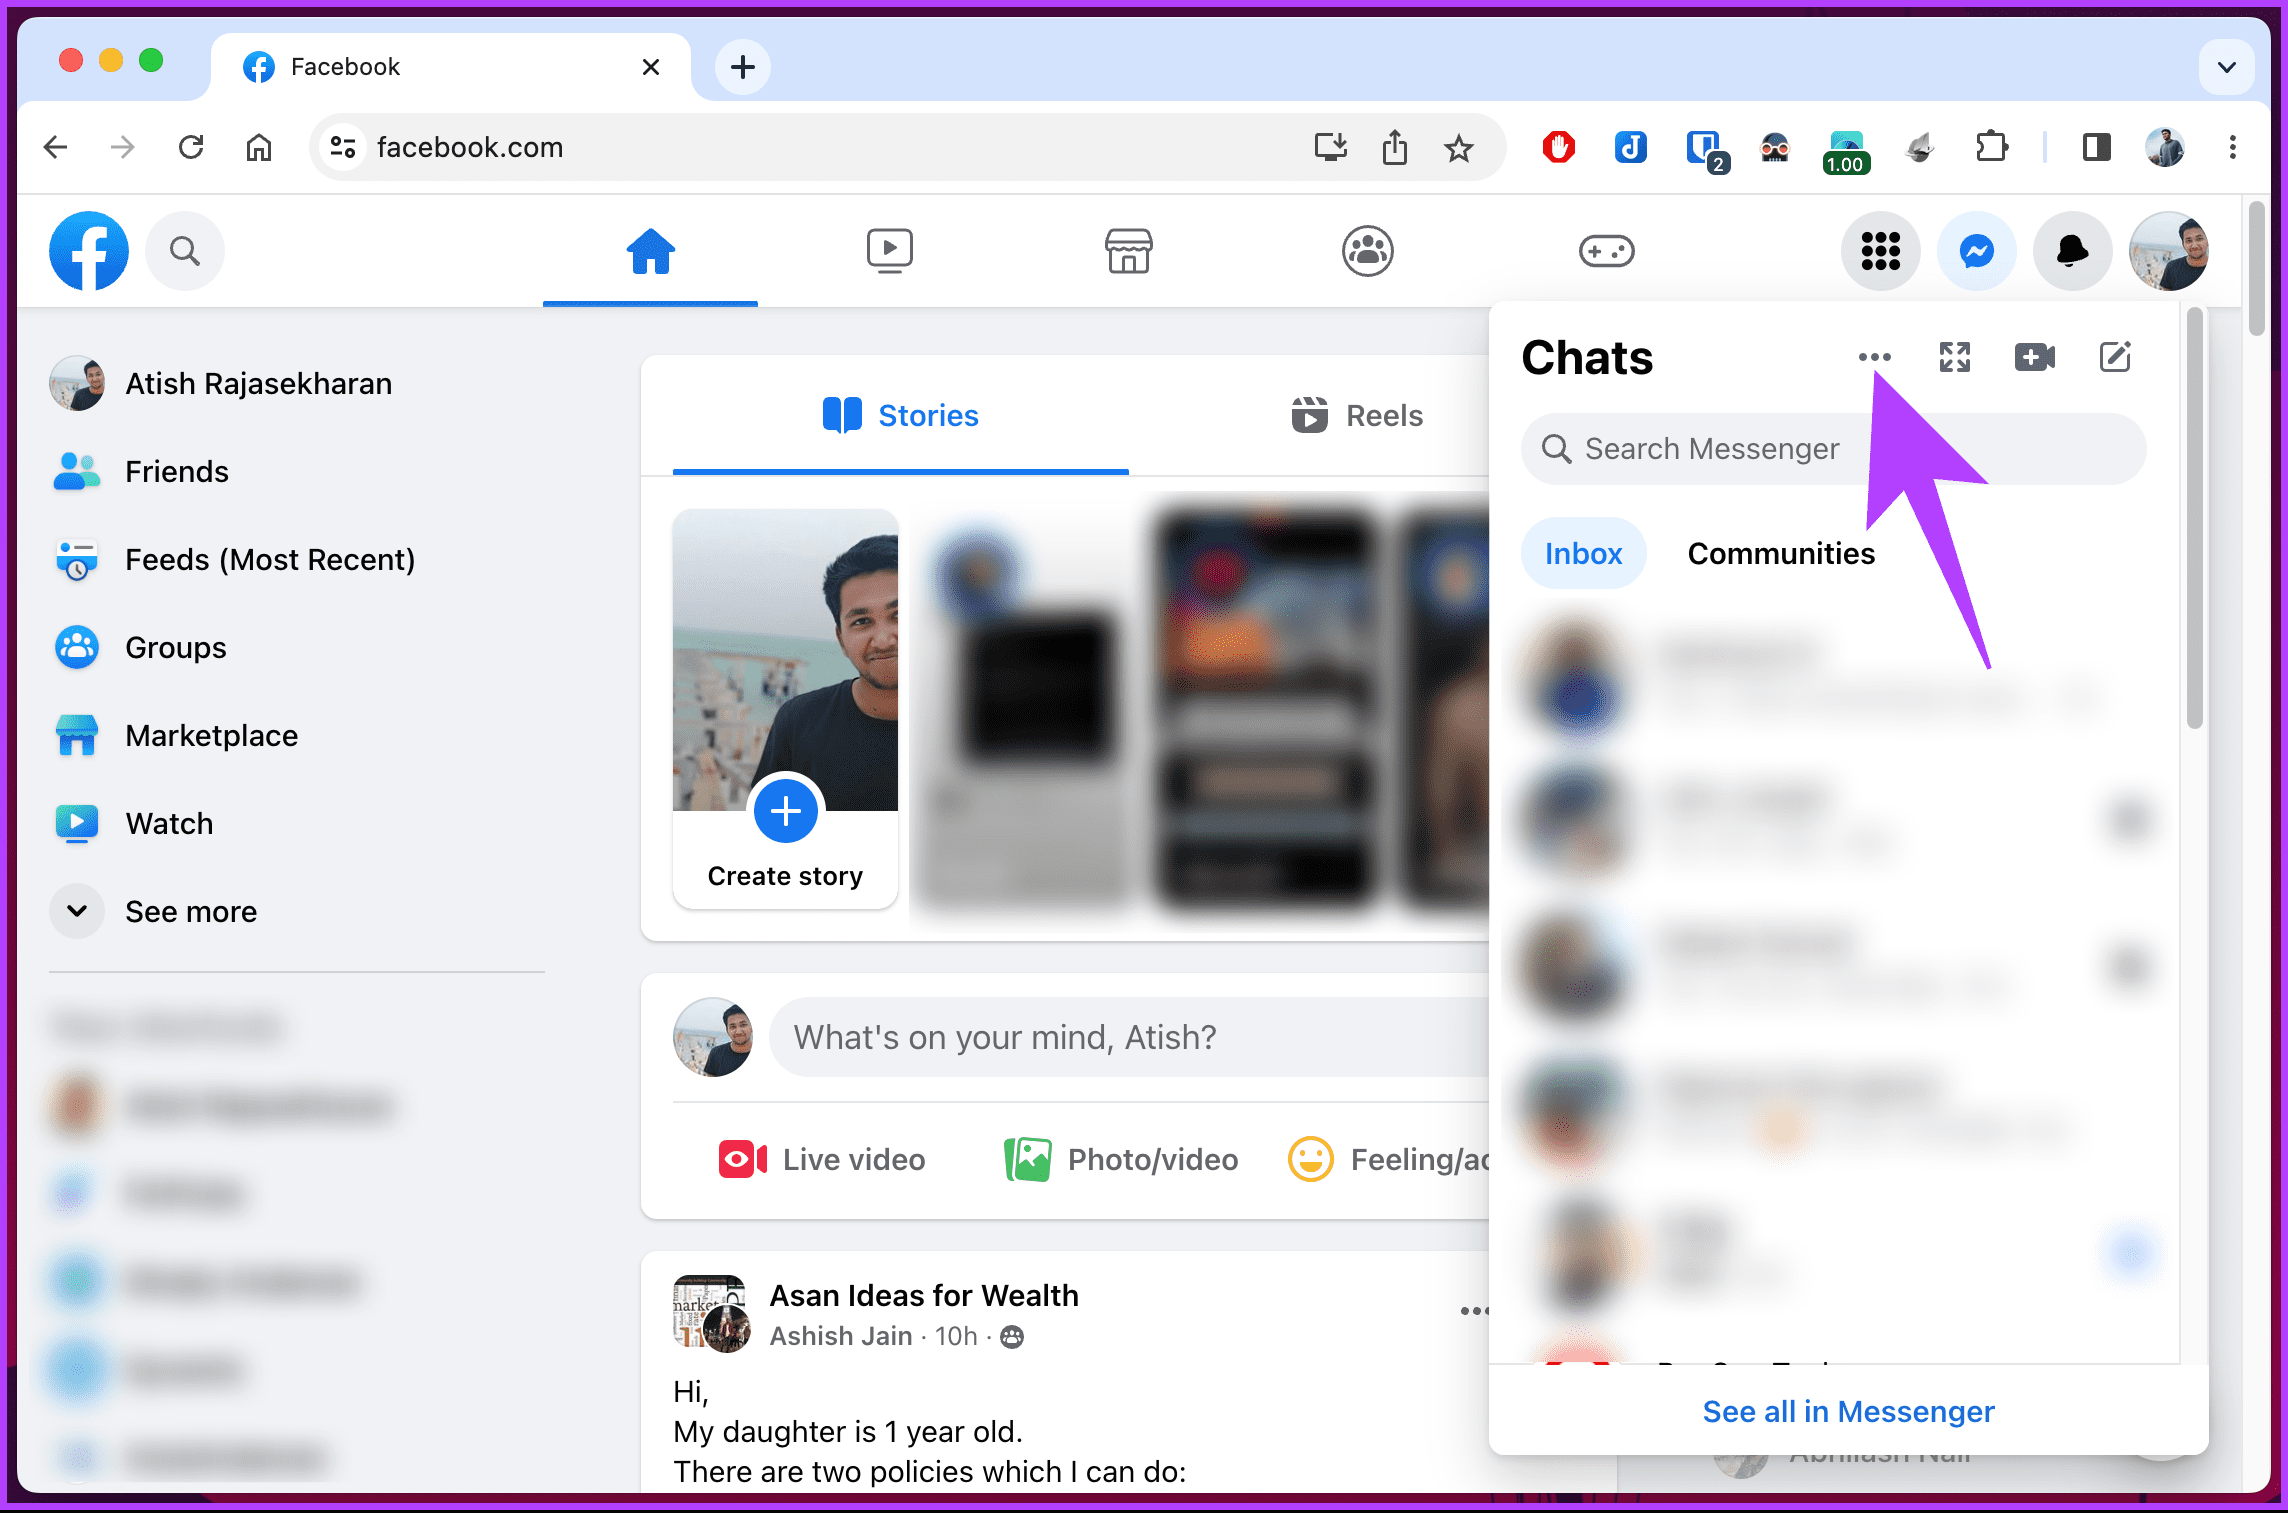Open Ashish Jain's profile link

click(x=840, y=1336)
